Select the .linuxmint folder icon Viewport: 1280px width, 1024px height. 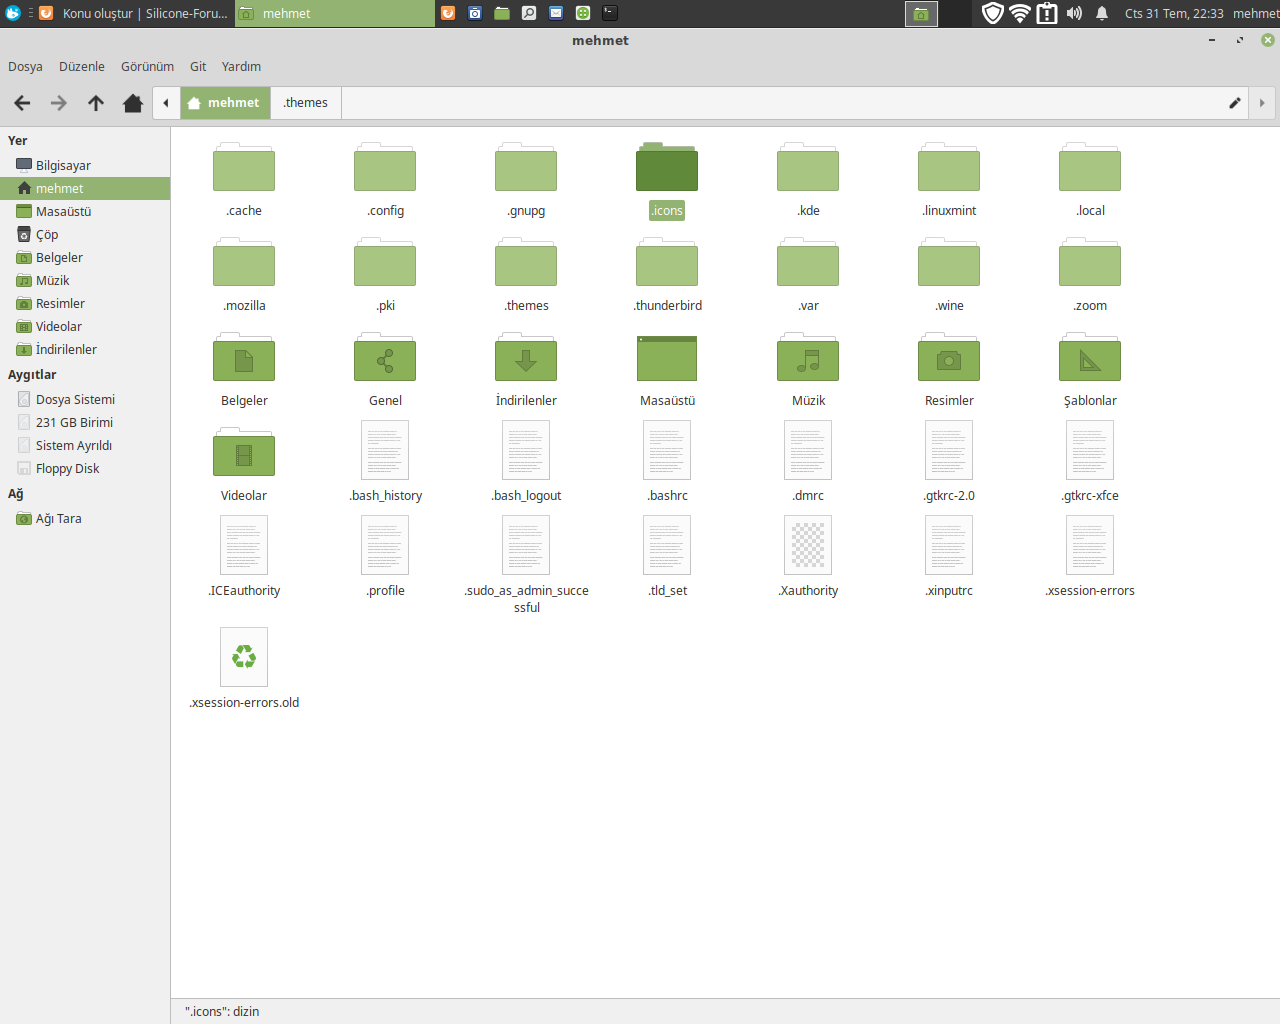tap(949, 167)
